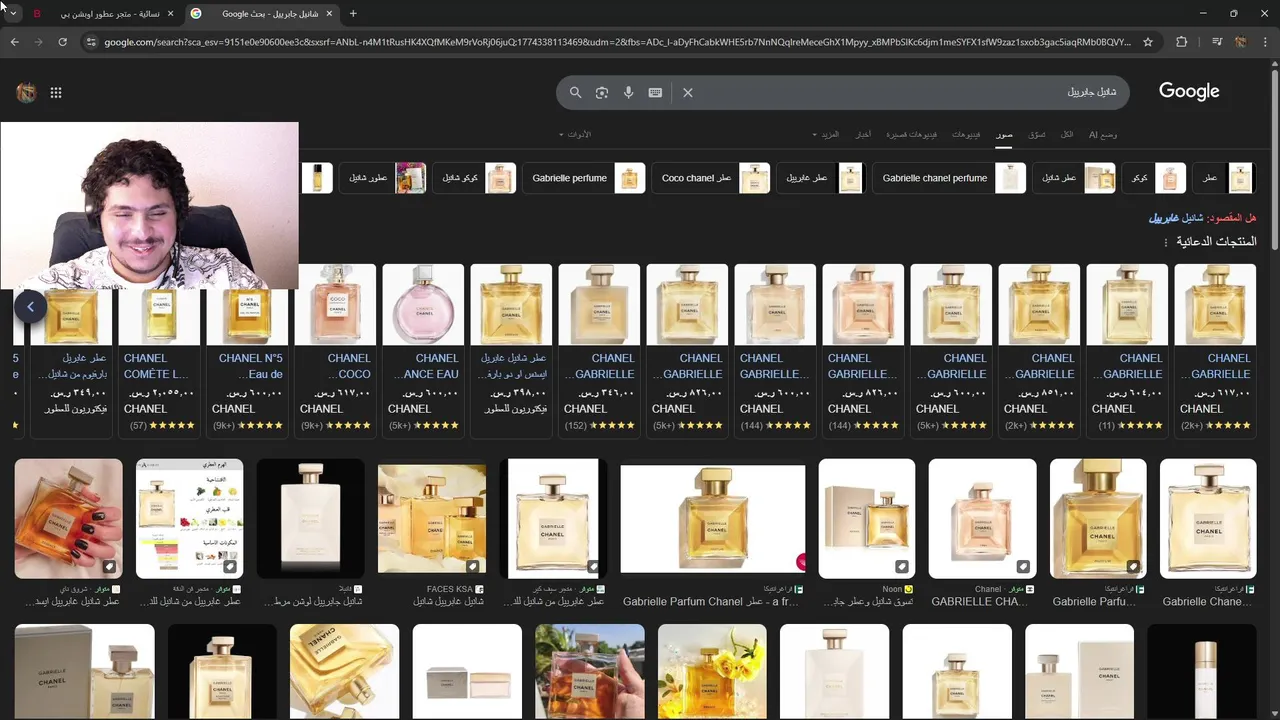Close the Google search tab
1280x720 pixels.
(x=329, y=14)
